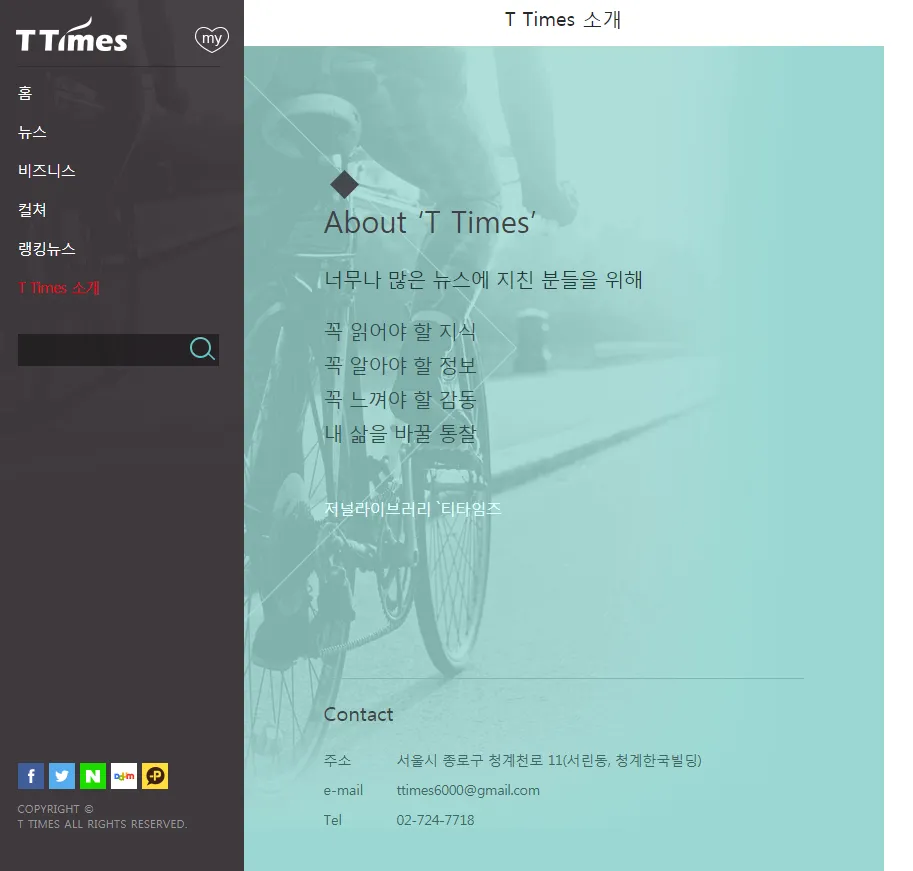913x871 pixels.
Task: Click the COPYRIGHT © footer text
Action: 55,809
